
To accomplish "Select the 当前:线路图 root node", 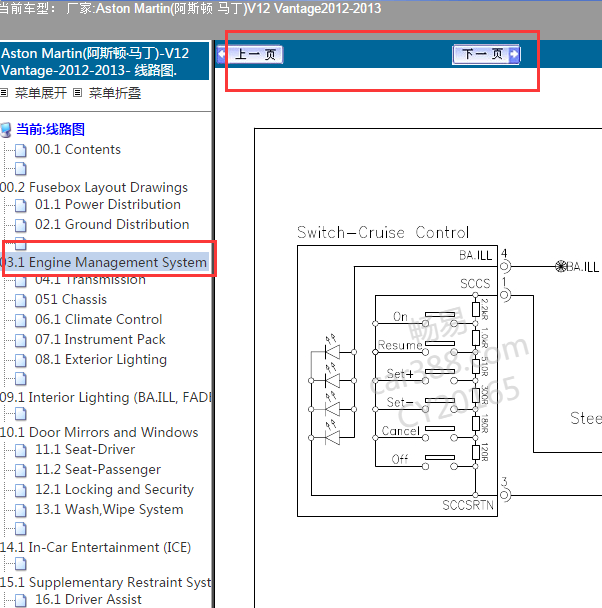I will (x=50, y=129).
